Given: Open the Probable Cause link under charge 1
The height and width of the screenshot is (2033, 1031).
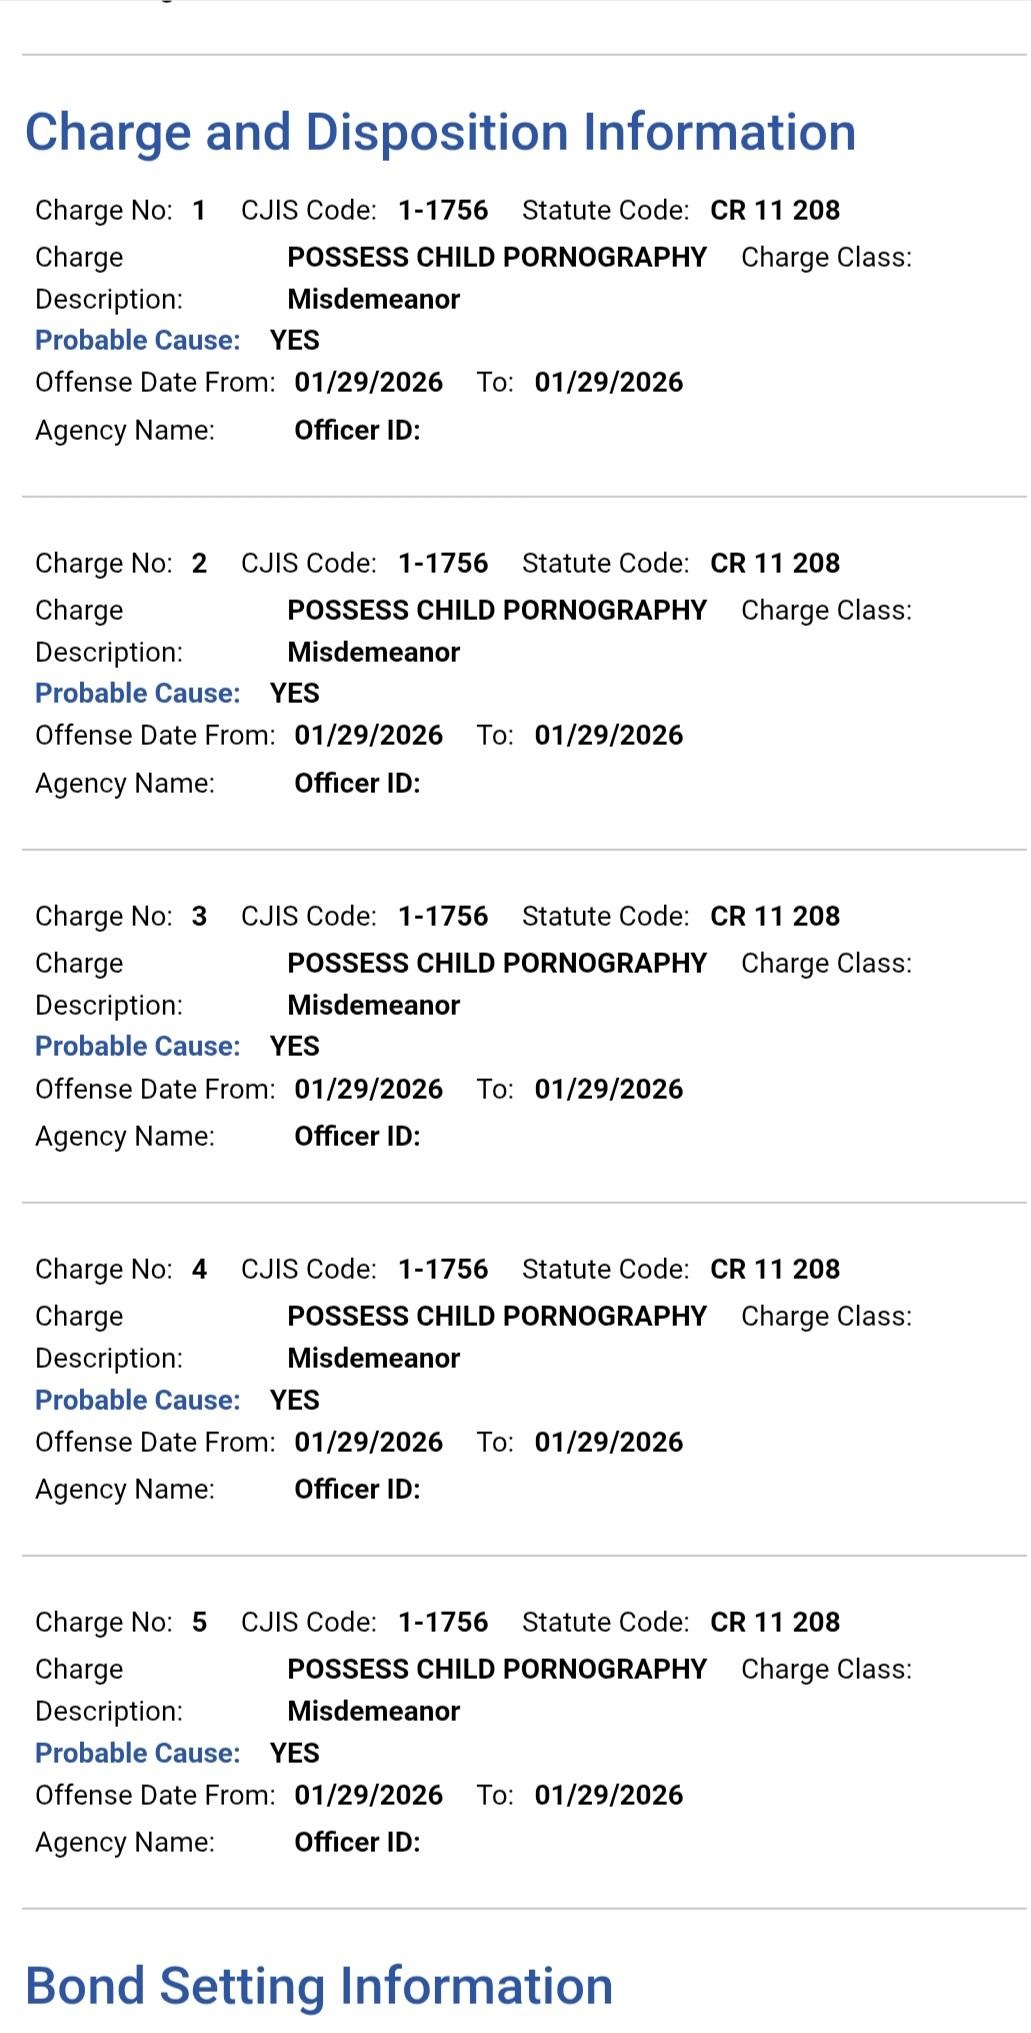Looking at the screenshot, I should coord(137,341).
